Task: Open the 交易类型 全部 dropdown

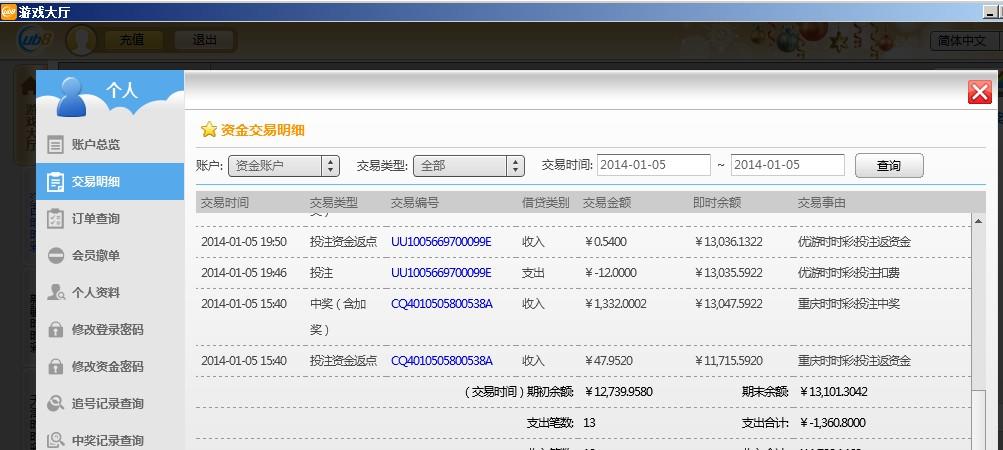Action: [469, 166]
